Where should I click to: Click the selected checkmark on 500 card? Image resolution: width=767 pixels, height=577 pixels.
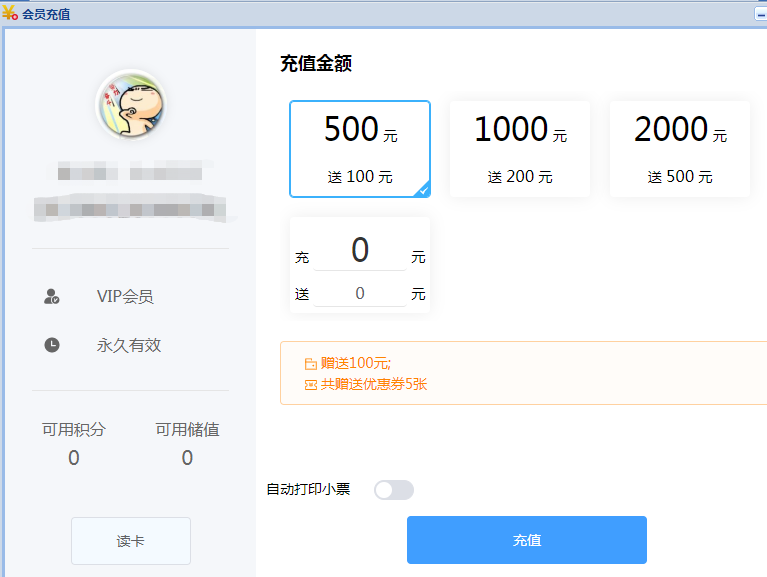click(423, 191)
